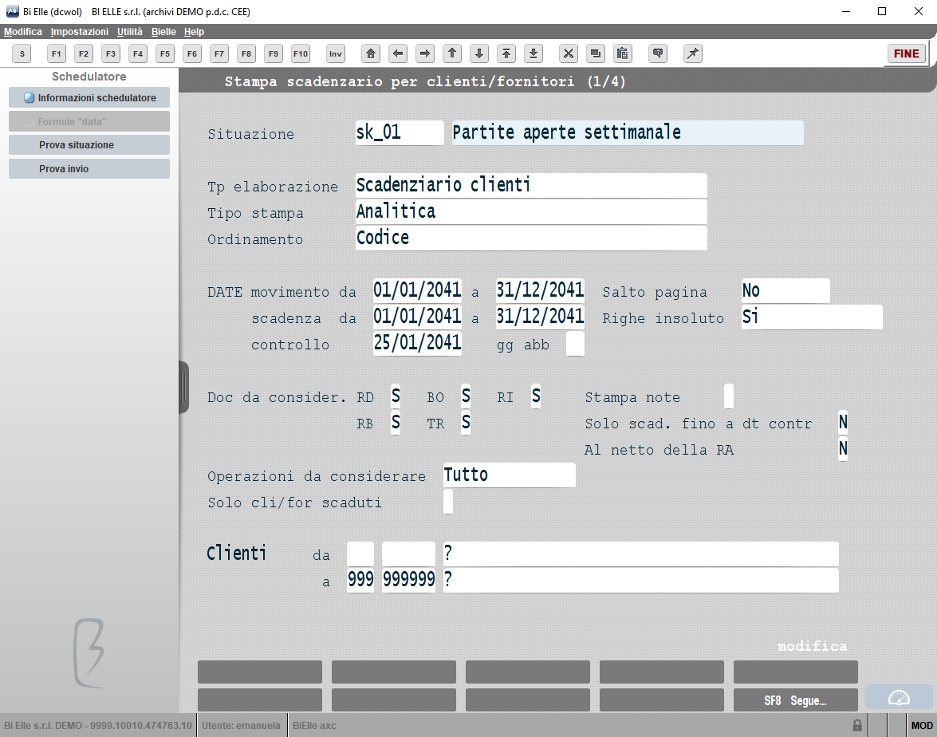Click the F10 function key button
937x737 pixels.
(301, 54)
